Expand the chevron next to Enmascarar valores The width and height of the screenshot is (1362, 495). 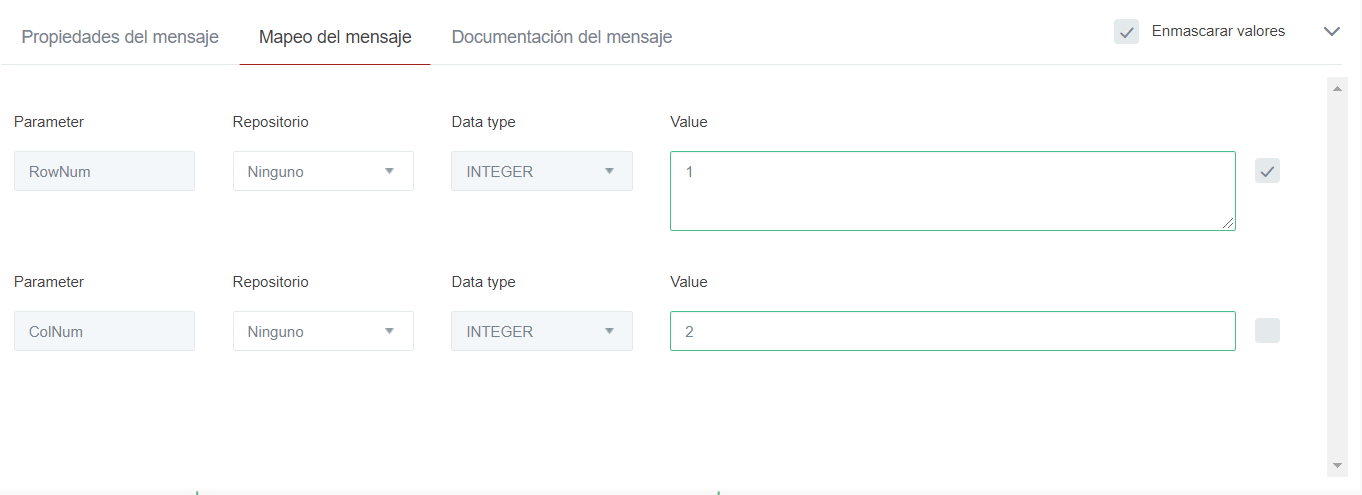tap(1331, 31)
